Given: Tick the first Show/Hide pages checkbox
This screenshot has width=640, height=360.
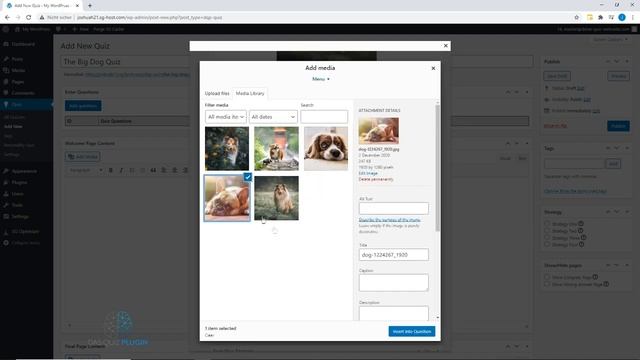Looking at the screenshot, I should pyautogui.click(x=547, y=277).
